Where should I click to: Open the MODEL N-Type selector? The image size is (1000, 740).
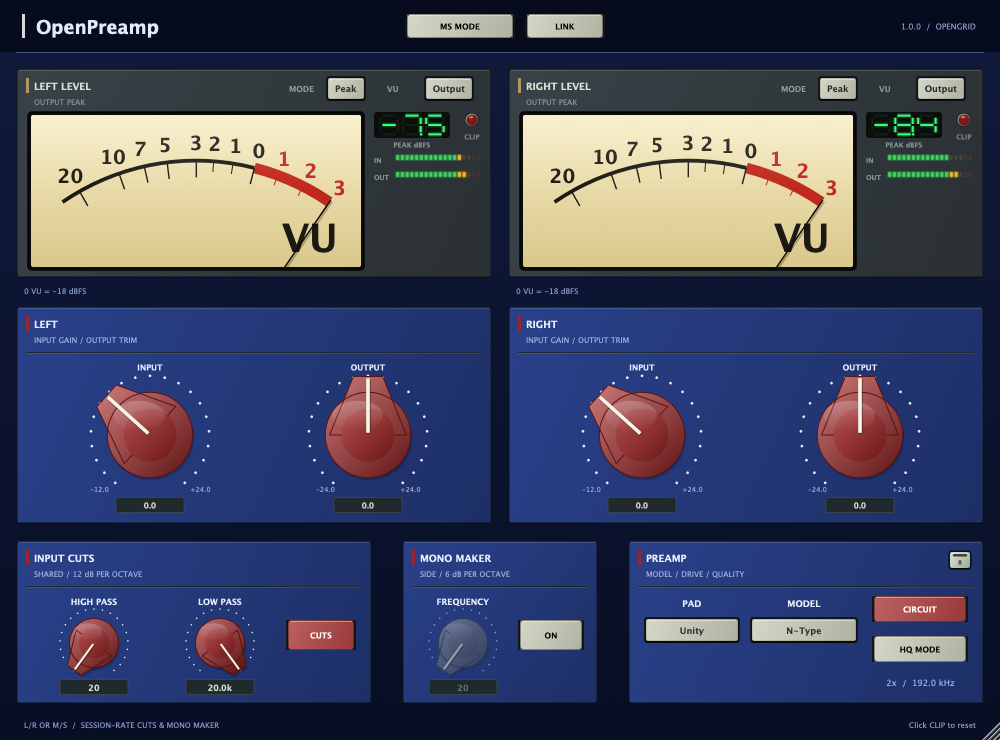point(804,630)
